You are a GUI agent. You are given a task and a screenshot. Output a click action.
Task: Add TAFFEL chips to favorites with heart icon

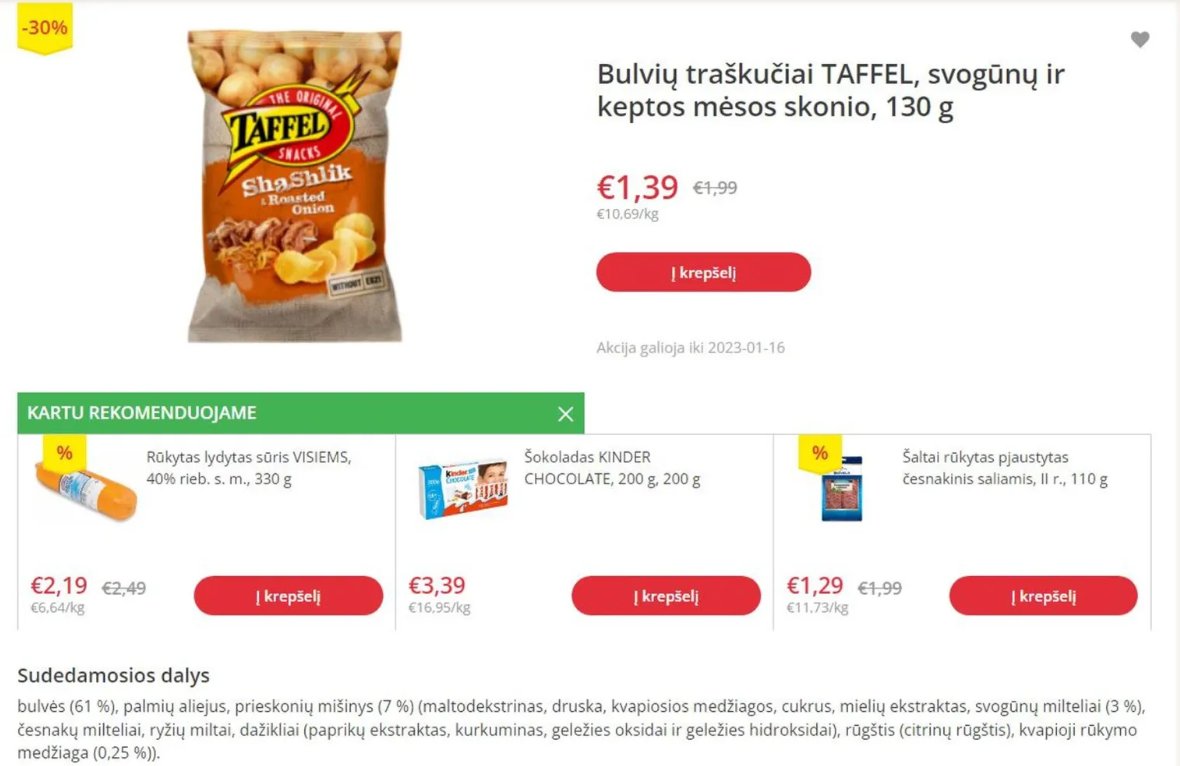(1140, 40)
